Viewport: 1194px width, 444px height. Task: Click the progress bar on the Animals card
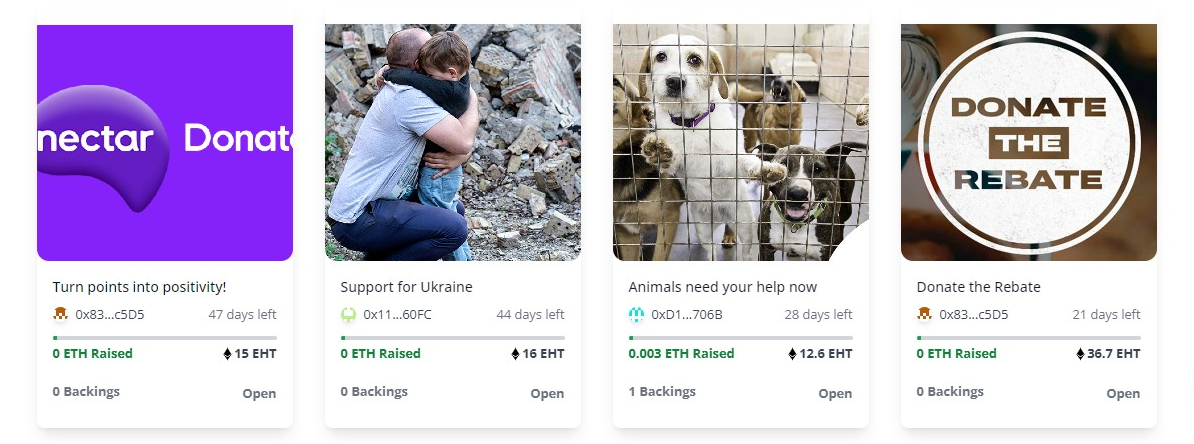tap(741, 337)
